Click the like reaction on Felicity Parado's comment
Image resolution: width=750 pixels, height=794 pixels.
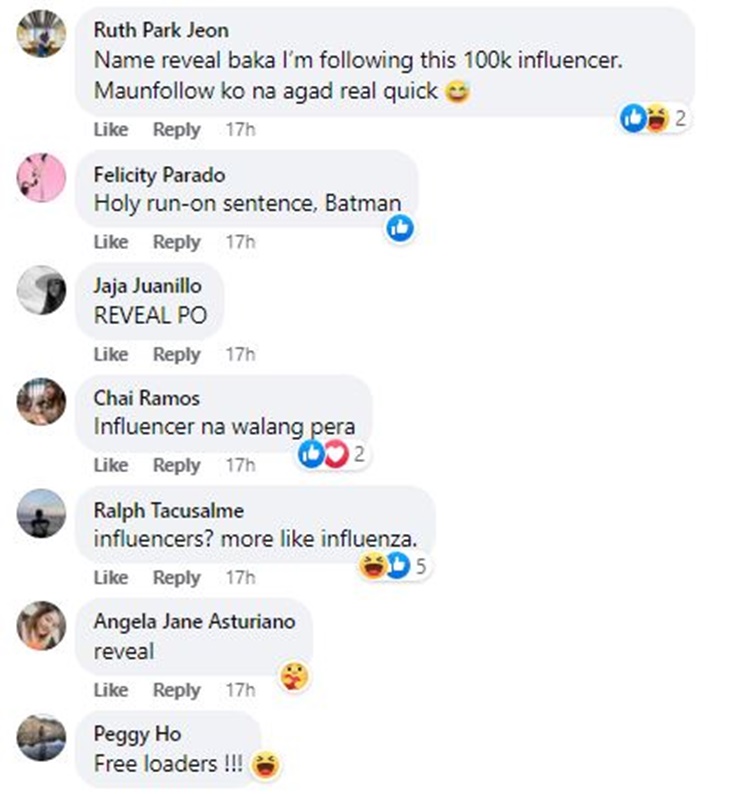coord(400,229)
